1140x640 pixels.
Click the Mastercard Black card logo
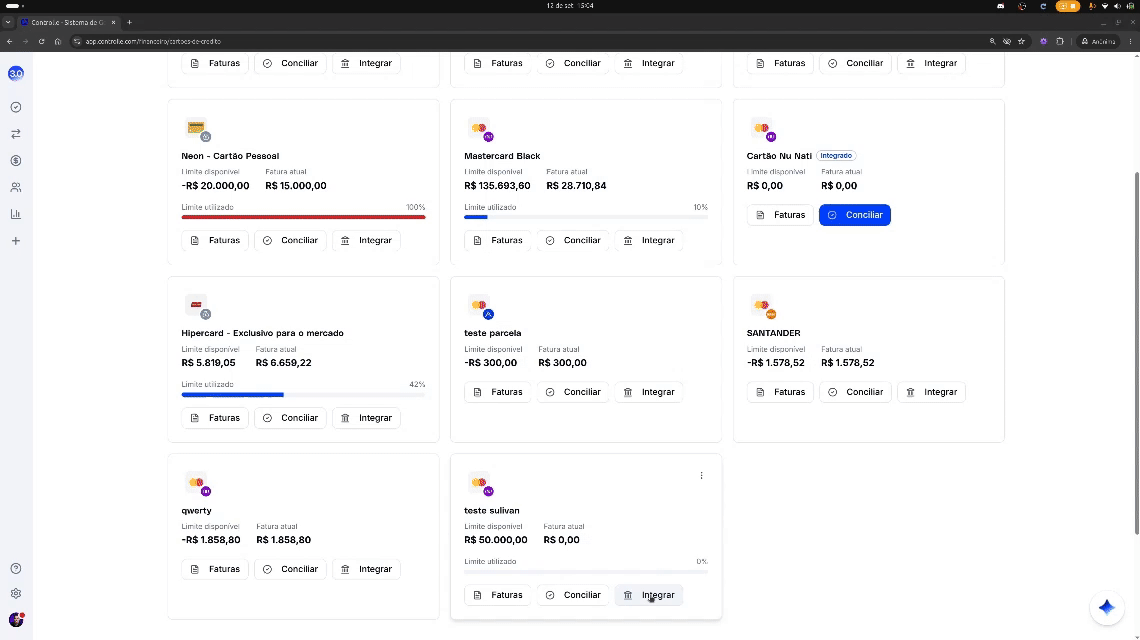(480, 129)
